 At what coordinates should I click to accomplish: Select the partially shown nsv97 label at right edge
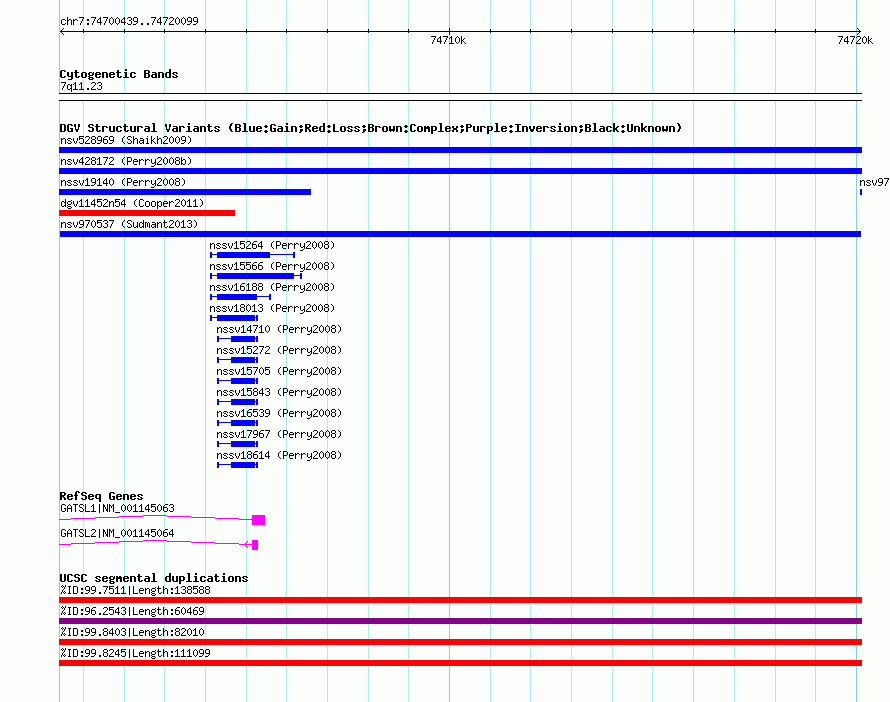click(874, 182)
